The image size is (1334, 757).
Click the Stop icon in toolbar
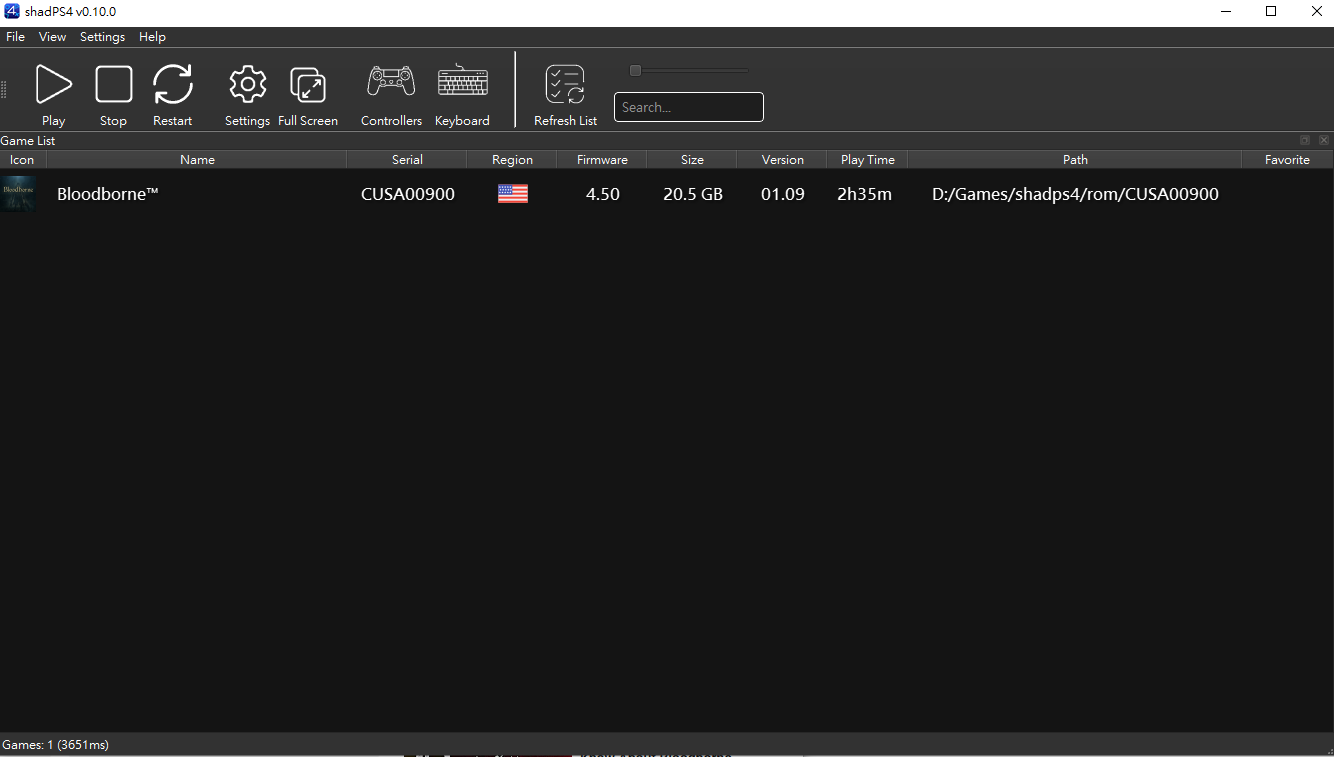click(114, 84)
